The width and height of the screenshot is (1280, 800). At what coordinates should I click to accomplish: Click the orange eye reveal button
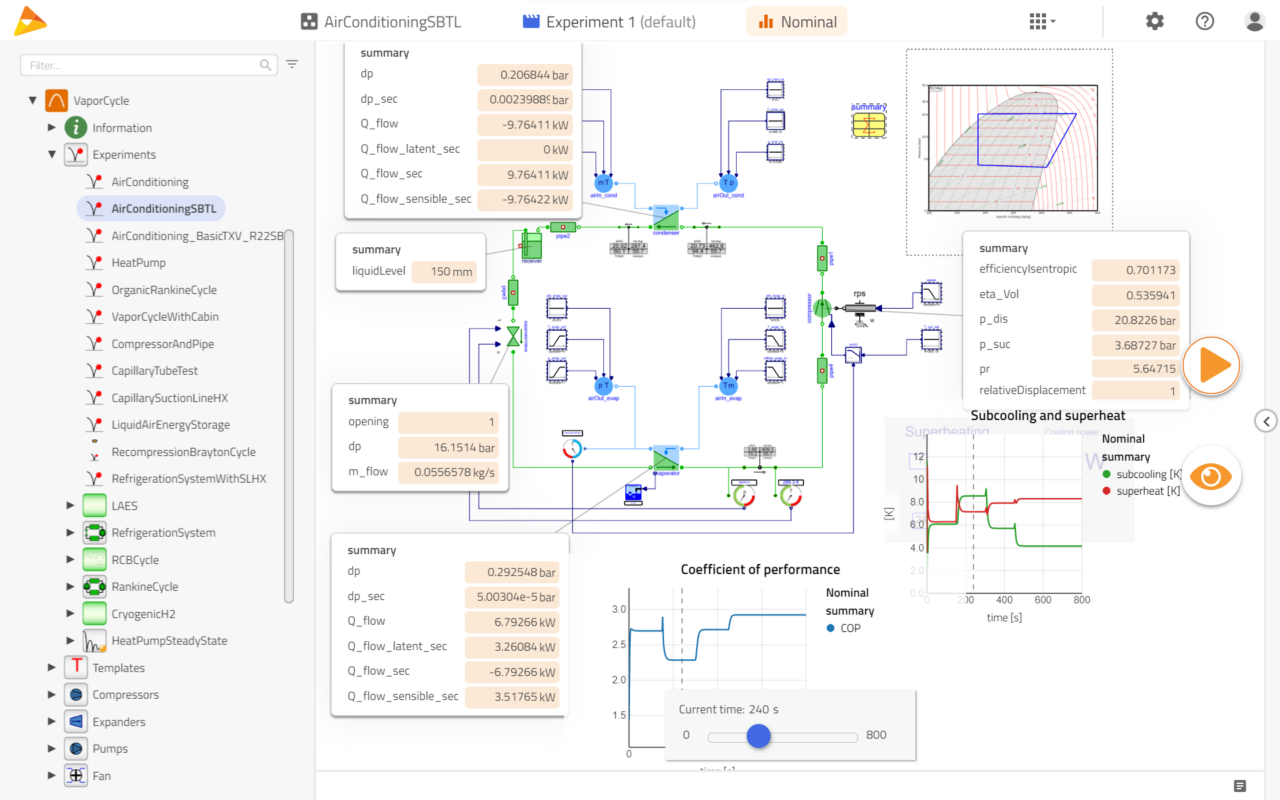tap(1211, 476)
